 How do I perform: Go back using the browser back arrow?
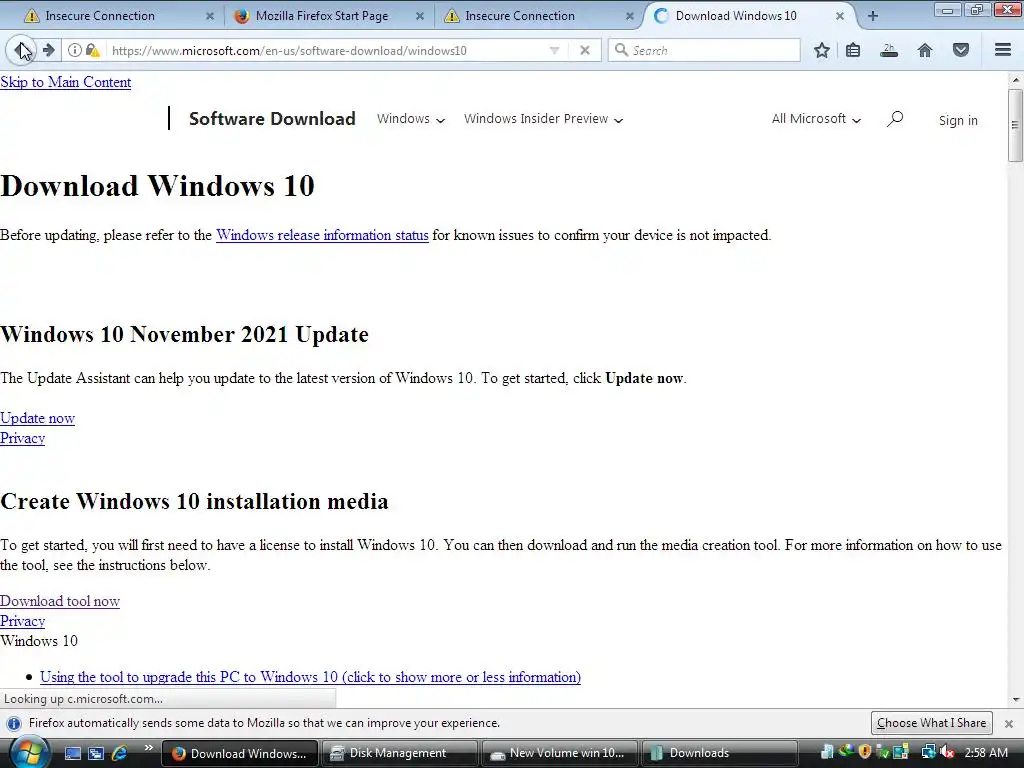[21, 50]
